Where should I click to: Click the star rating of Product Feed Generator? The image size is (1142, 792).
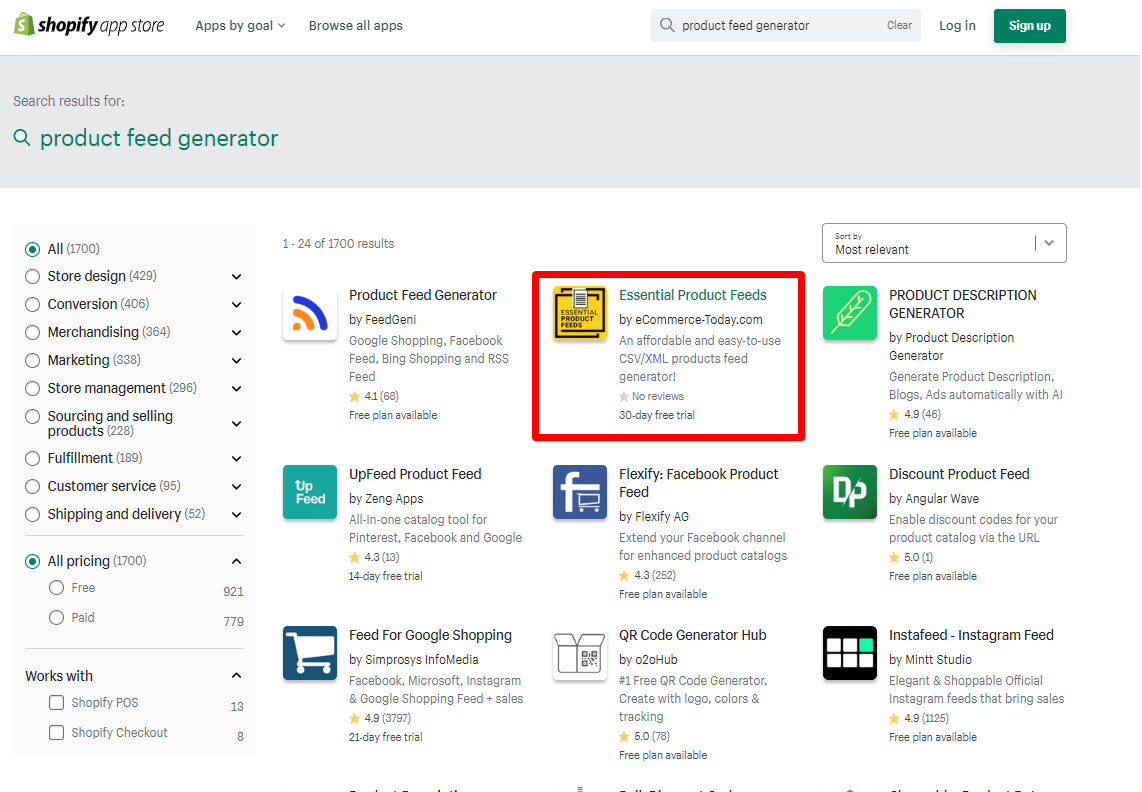[x=374, y=396]
